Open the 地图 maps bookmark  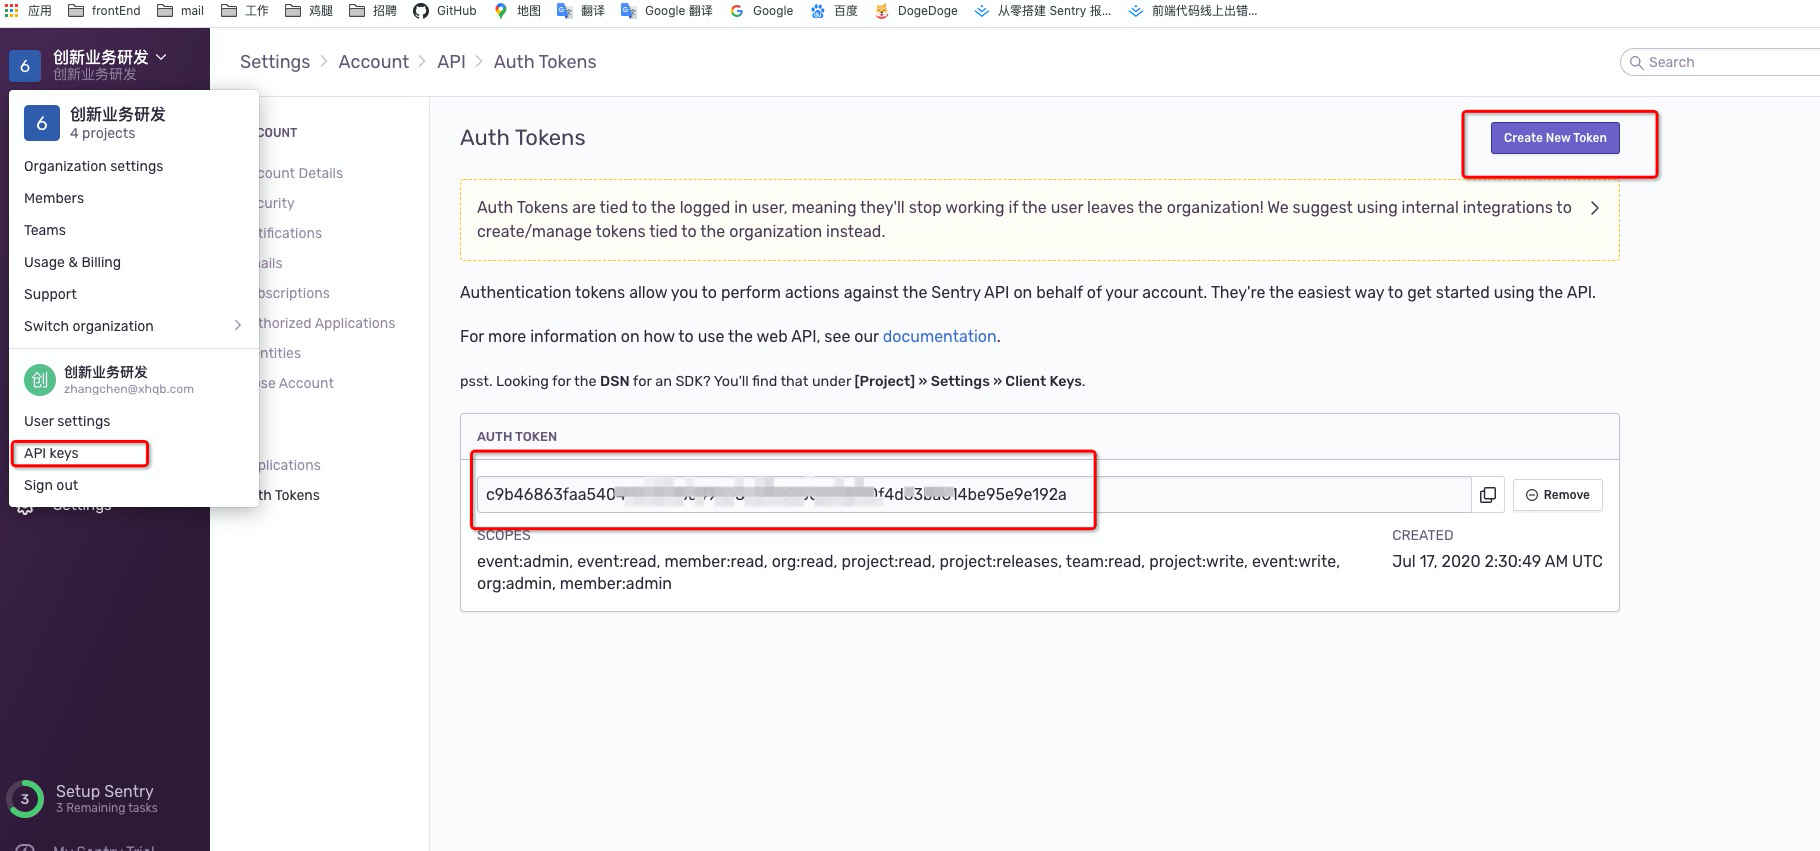coord(517,11)
